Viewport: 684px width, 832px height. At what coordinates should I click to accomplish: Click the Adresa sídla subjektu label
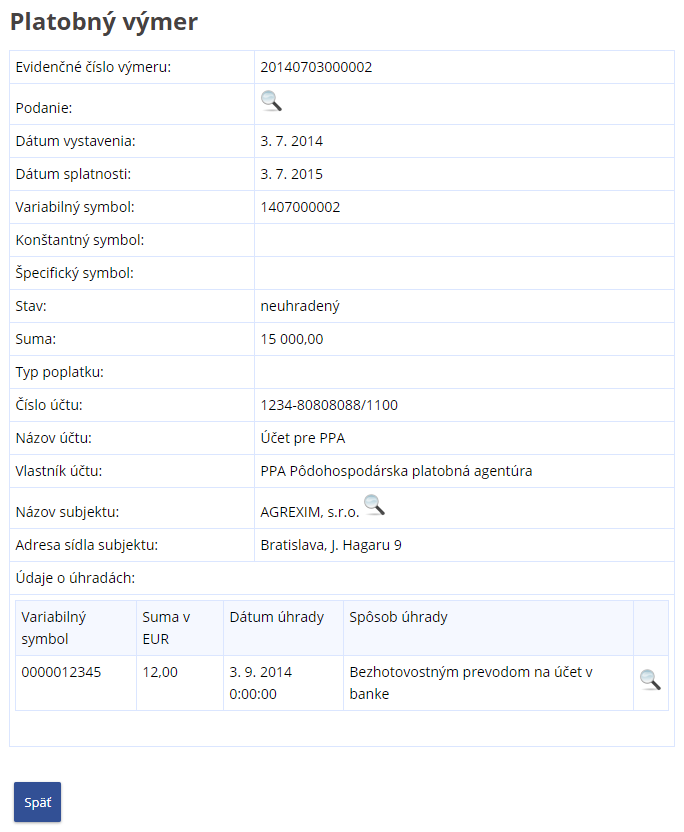[x=86, y=545]
